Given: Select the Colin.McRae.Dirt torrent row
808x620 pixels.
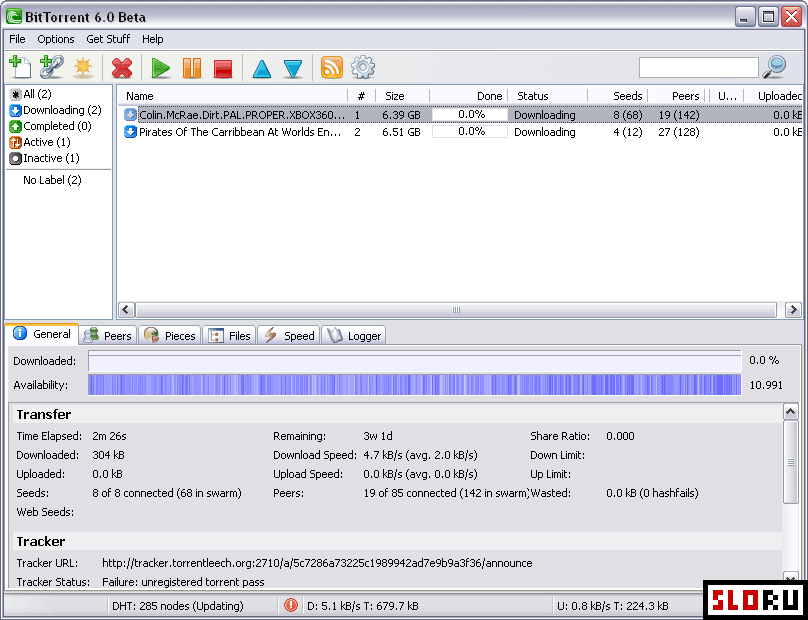Looking at the screenshot, I should coord(460,114).
